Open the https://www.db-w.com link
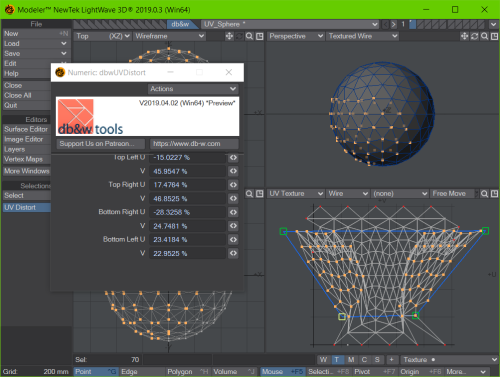This screenshot has height=377, width=500. [194, 144]
